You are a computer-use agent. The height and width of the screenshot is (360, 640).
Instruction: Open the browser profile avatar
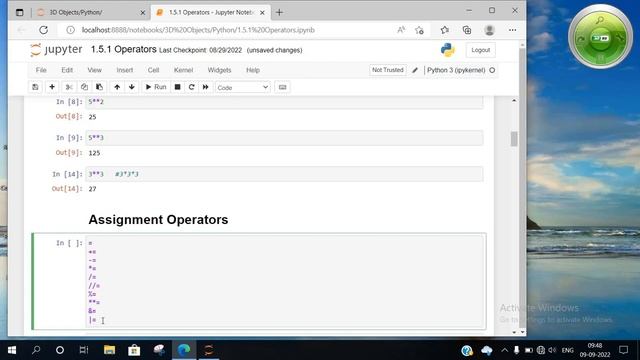(489, 30)
